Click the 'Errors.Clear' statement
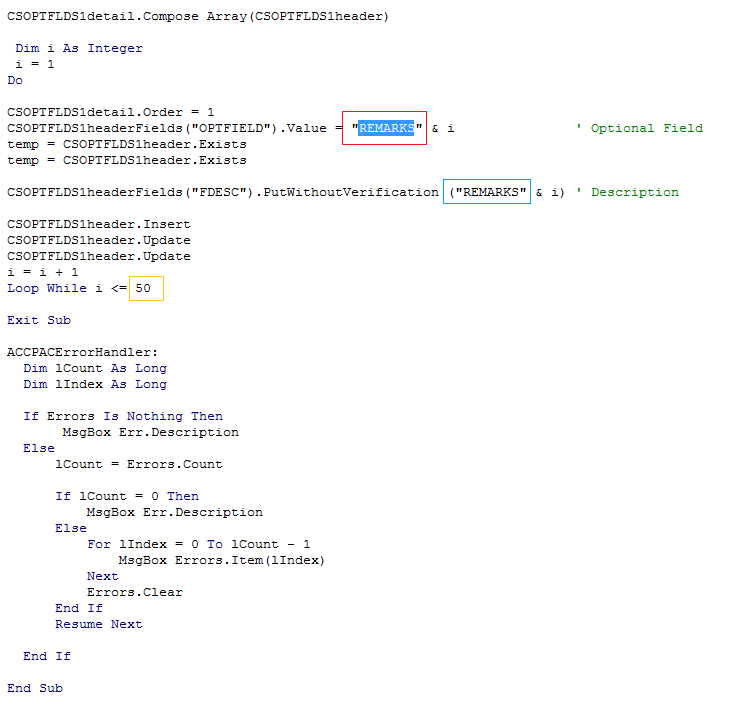 coord(134,592)
